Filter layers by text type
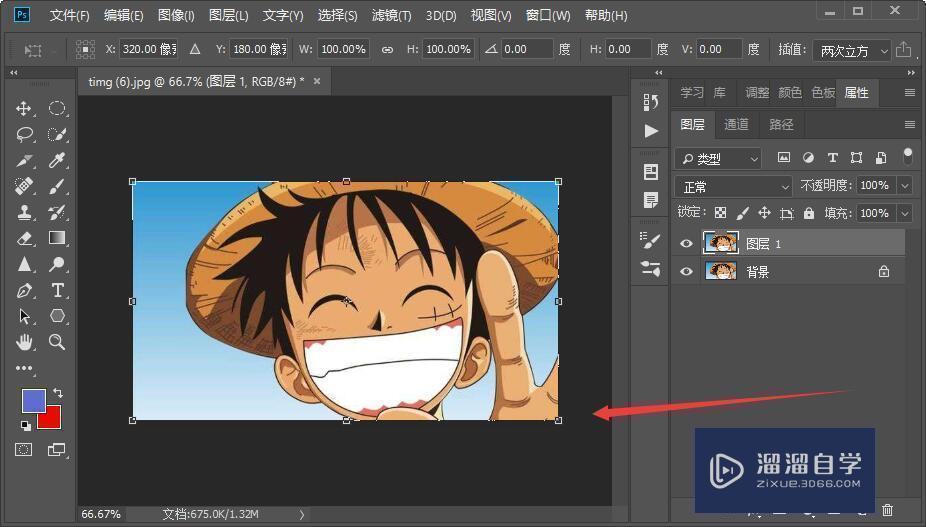 (832, 158)
